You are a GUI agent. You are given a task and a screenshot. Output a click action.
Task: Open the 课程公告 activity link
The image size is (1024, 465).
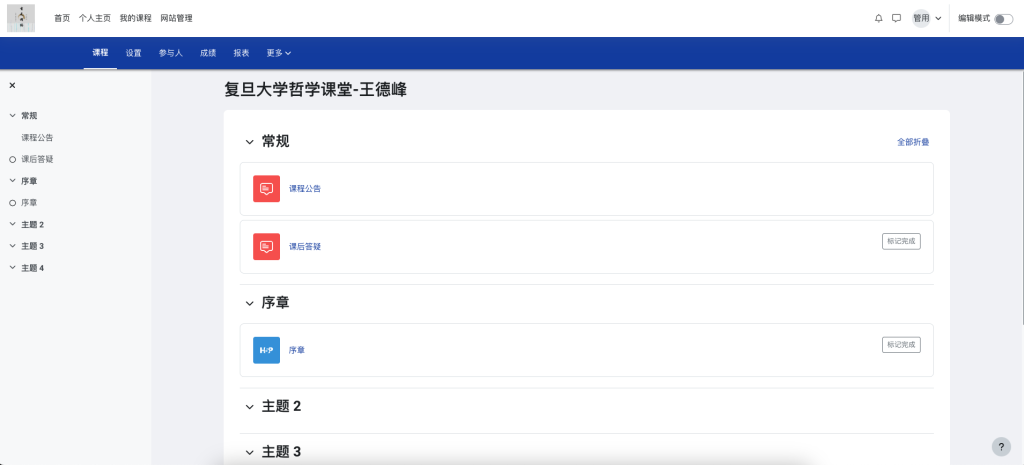[305, 189]
